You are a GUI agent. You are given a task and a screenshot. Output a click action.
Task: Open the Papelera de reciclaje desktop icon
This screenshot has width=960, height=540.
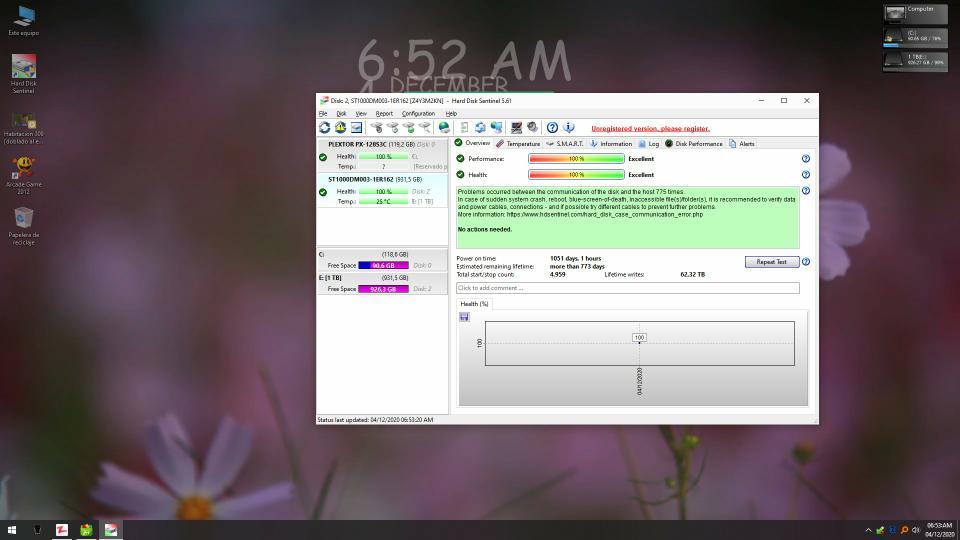pyautogui.click(x=23, y=226)
